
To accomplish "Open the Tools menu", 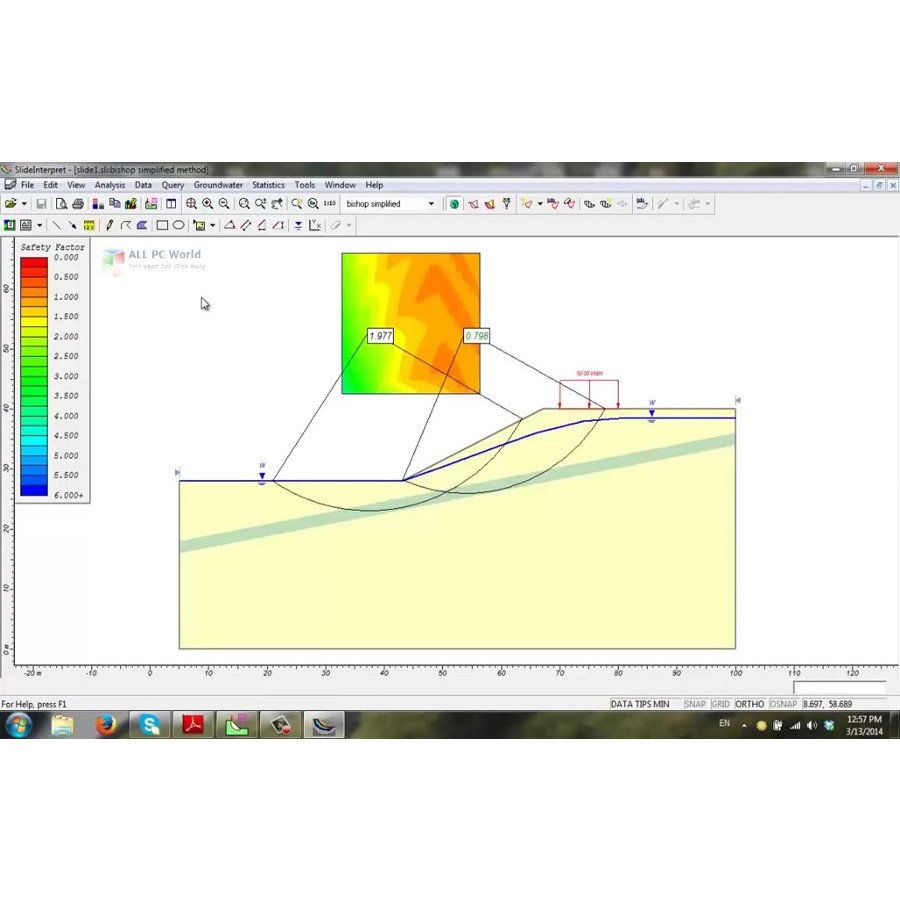I will tap(305, 185).
